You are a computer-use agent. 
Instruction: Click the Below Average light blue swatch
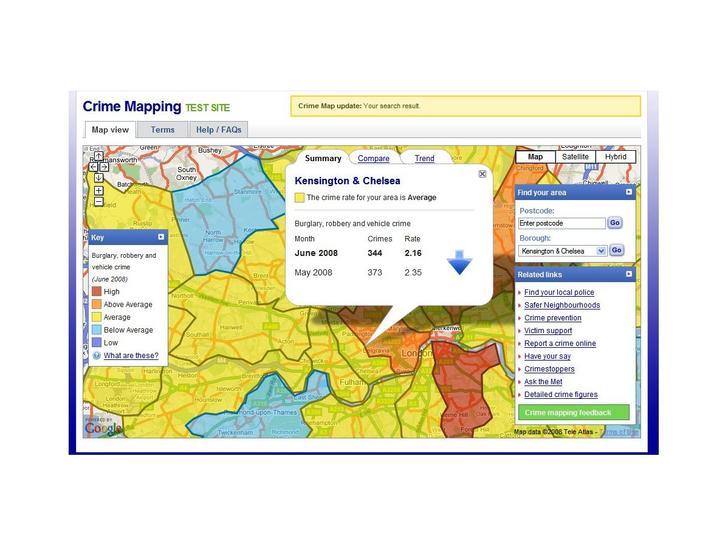(97, 330)
